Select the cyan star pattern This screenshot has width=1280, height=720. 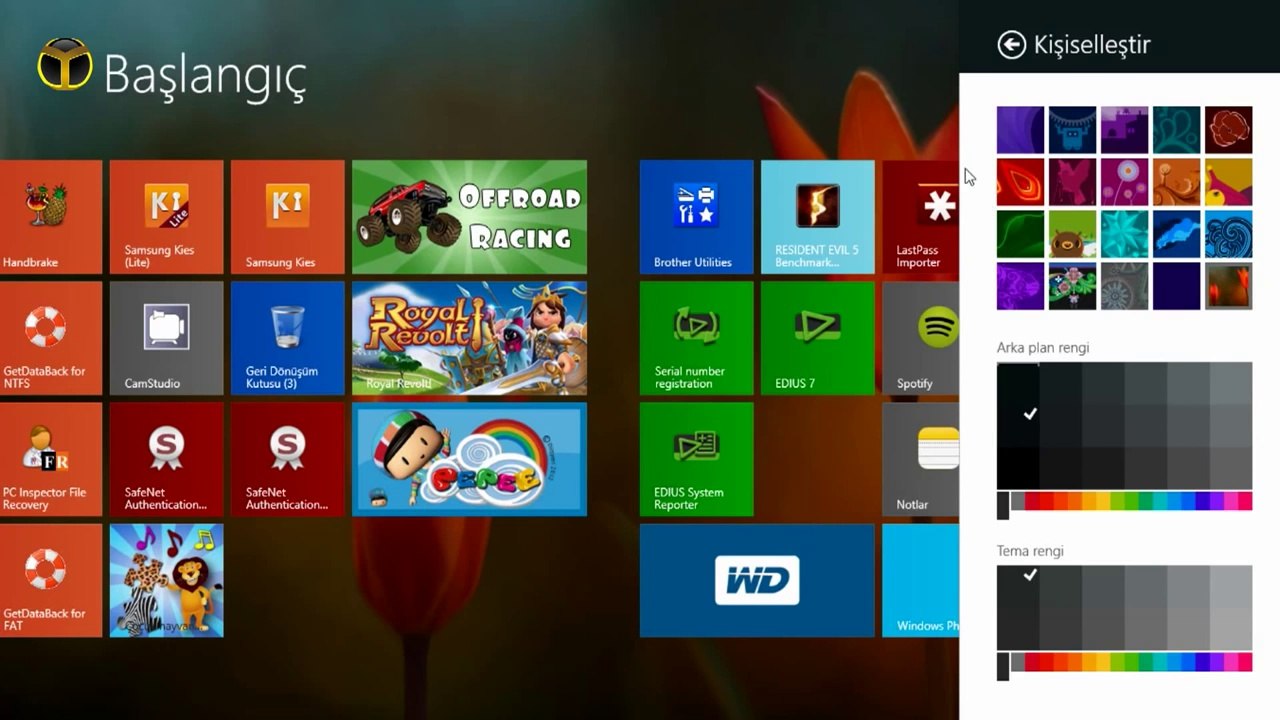[1124, 234]
